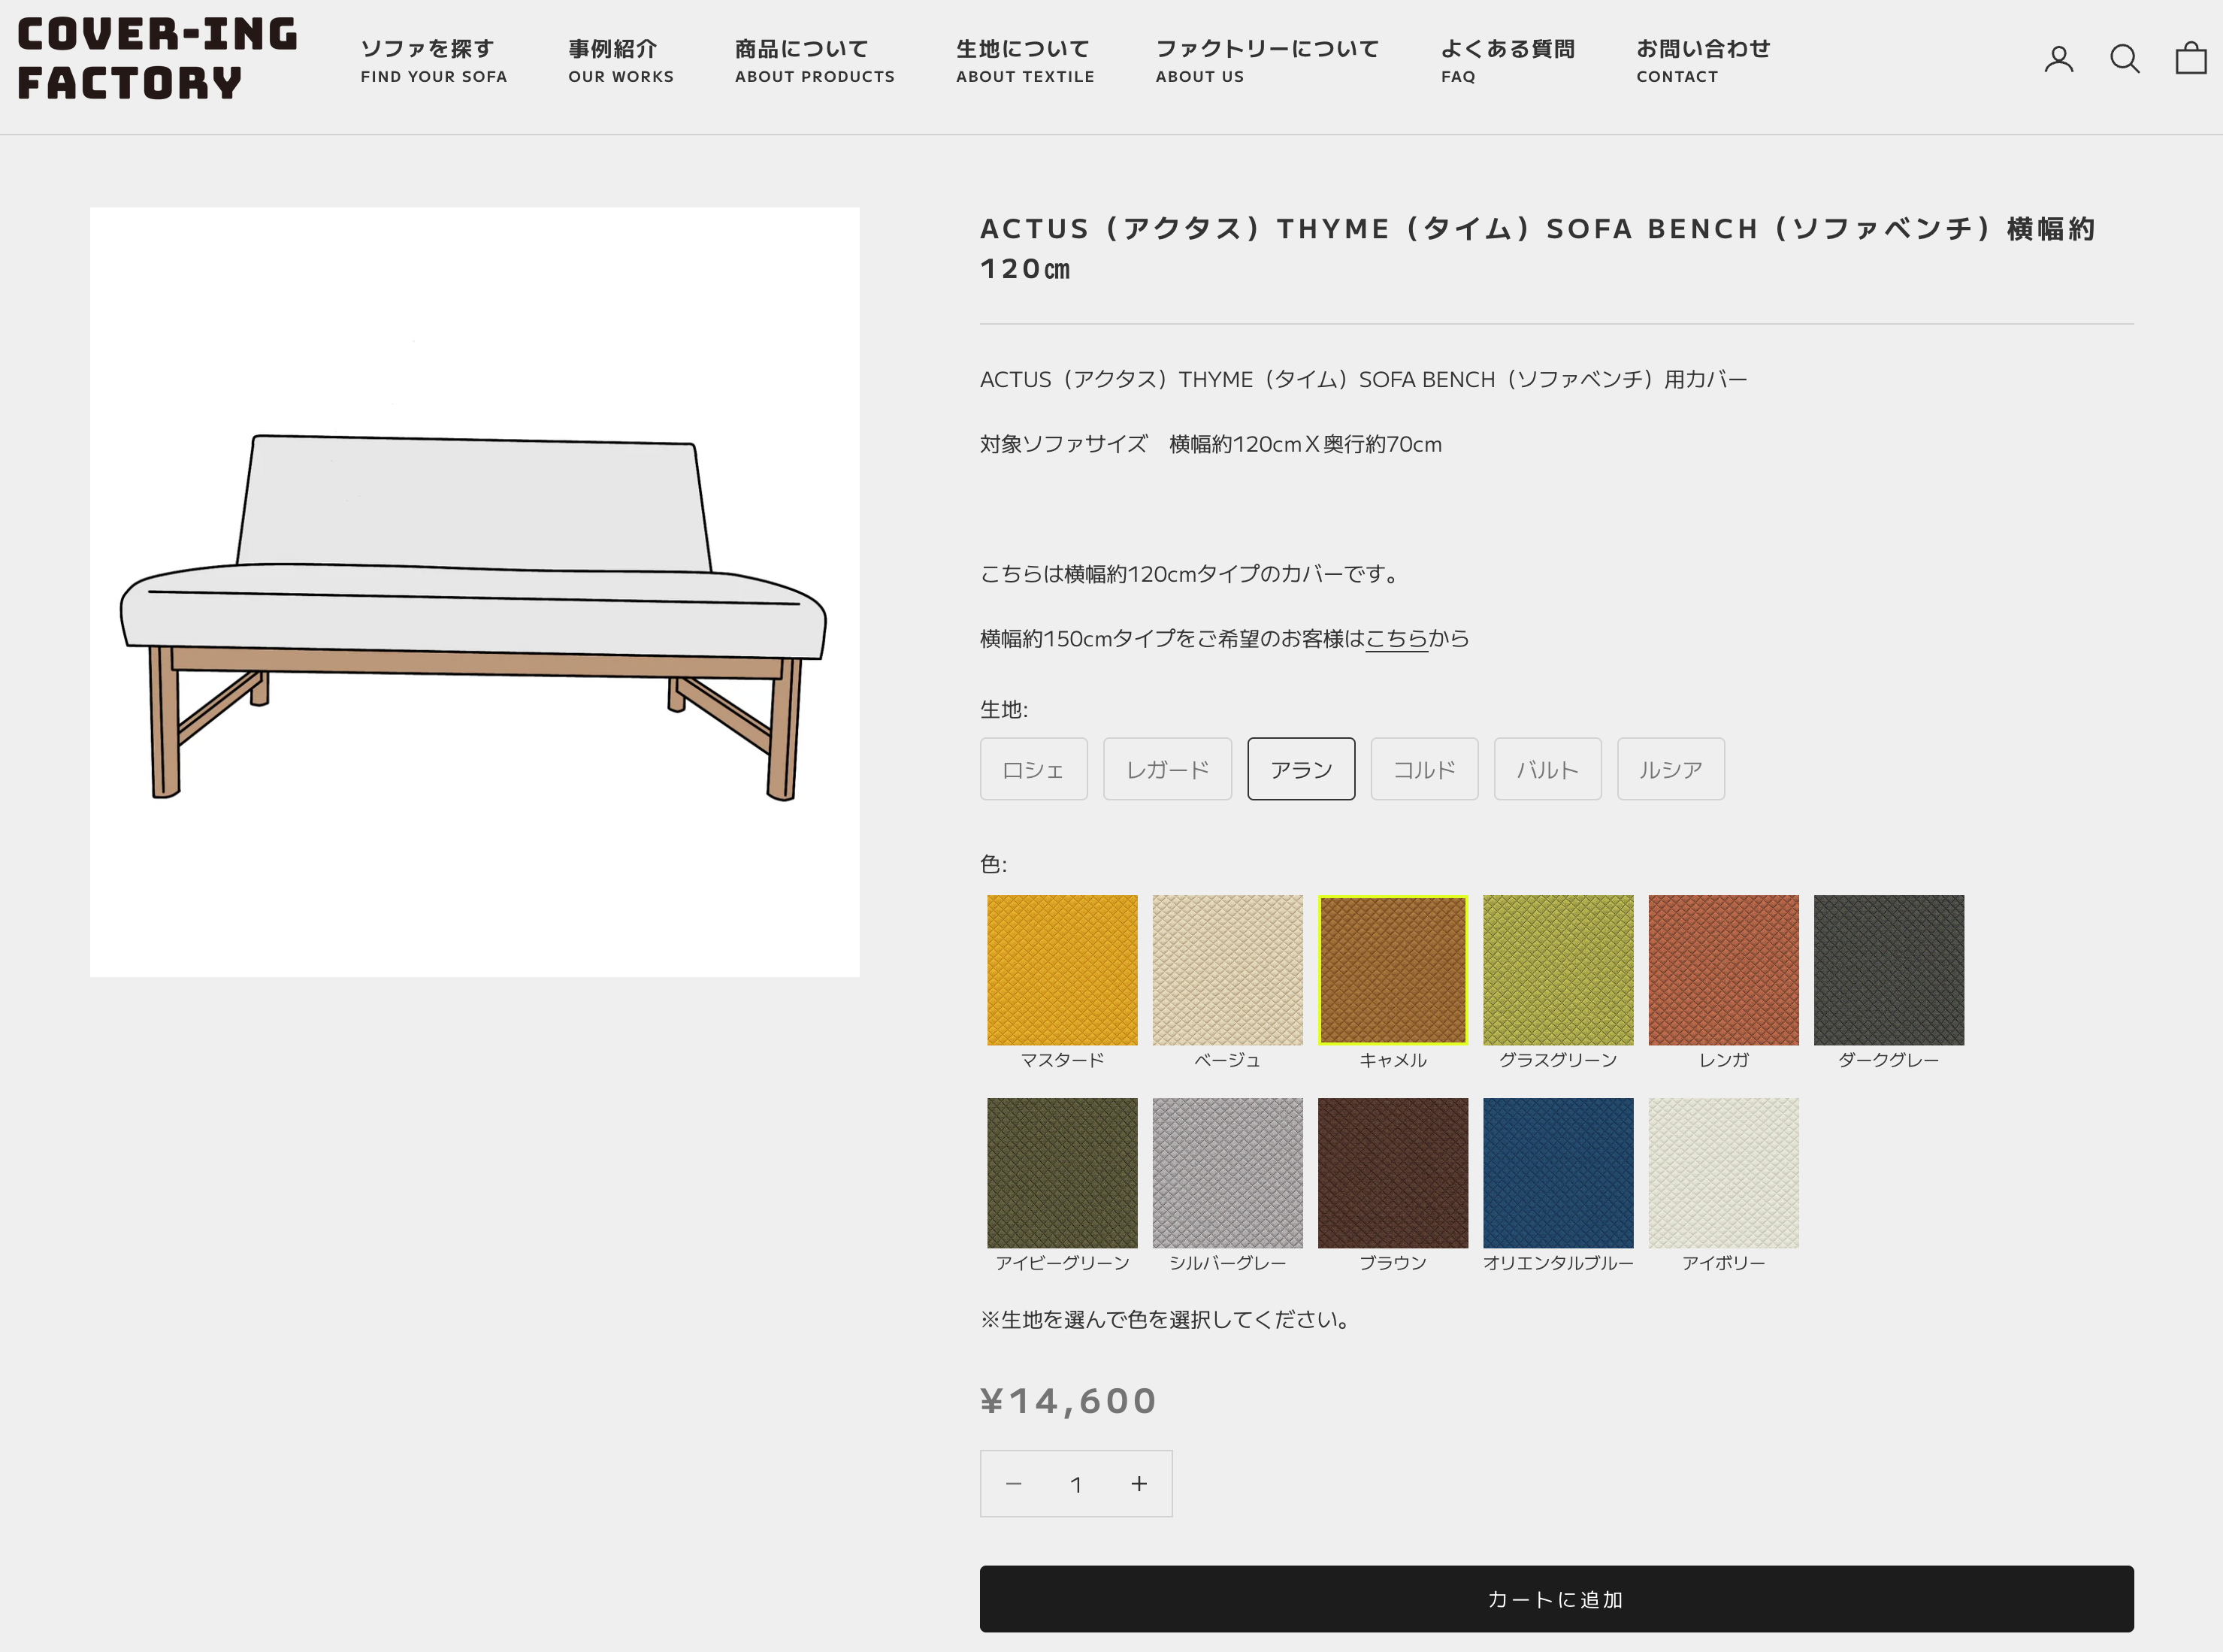Pick the ダークグレー dark grey swatch

(x=1888, y=970)
